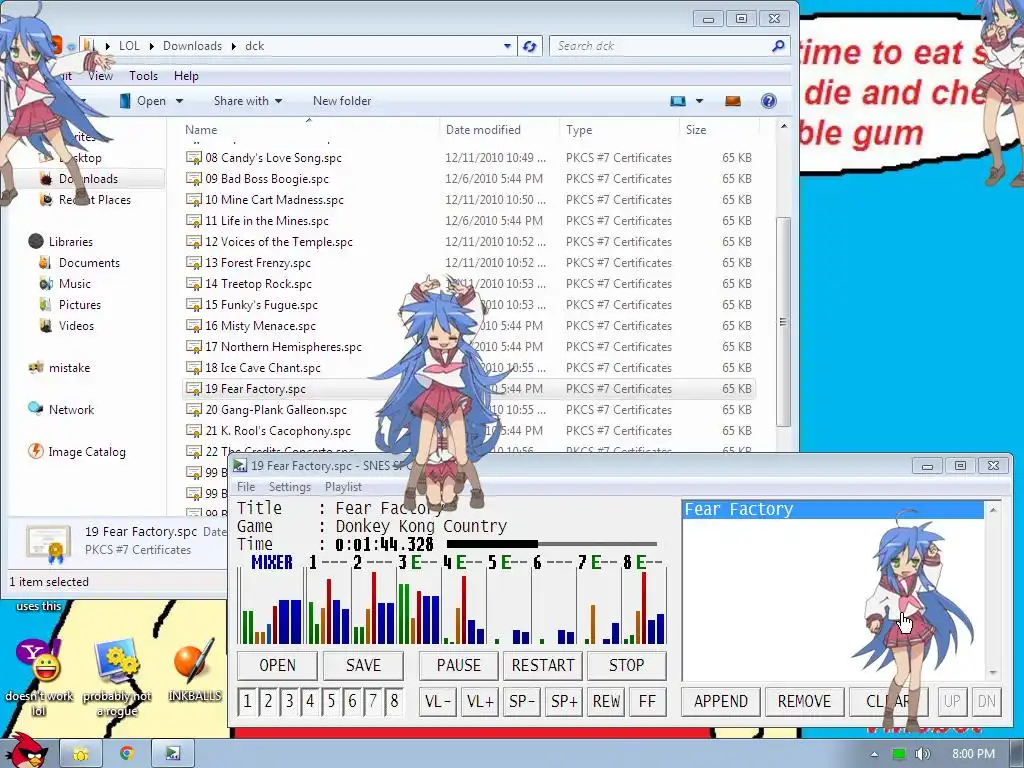Open the Tools menu in Explorer
This screenshot has width=1024, height=768.
(144, 76)
